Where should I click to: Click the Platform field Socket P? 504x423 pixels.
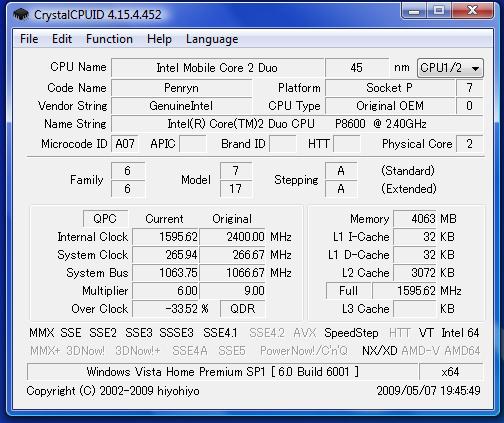tap(390, 88)
